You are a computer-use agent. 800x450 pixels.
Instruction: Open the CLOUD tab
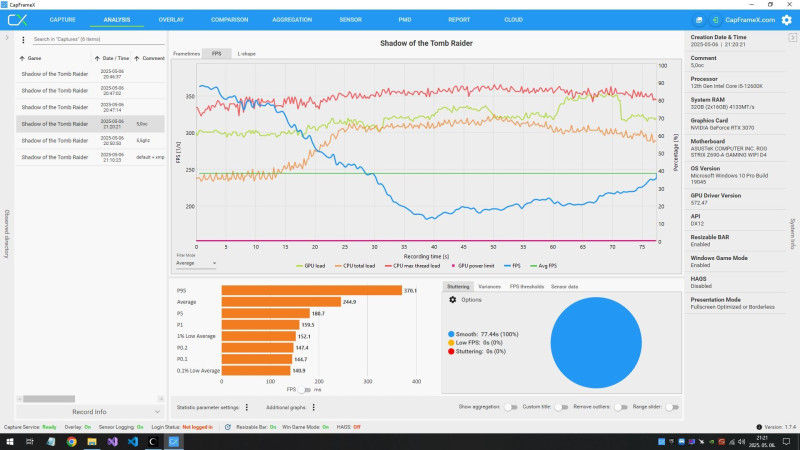pos(513,20)
